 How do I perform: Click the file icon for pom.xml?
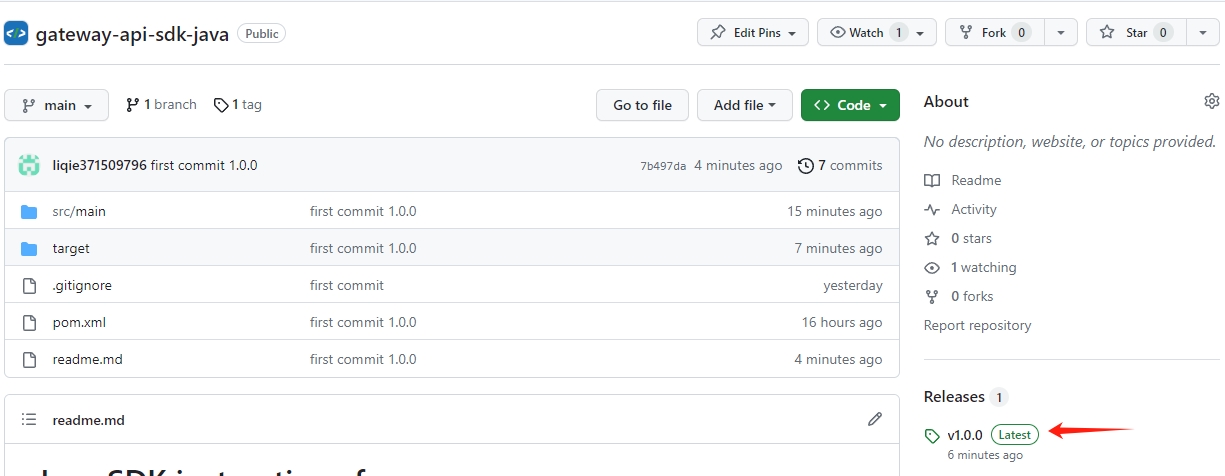point(29,322)
